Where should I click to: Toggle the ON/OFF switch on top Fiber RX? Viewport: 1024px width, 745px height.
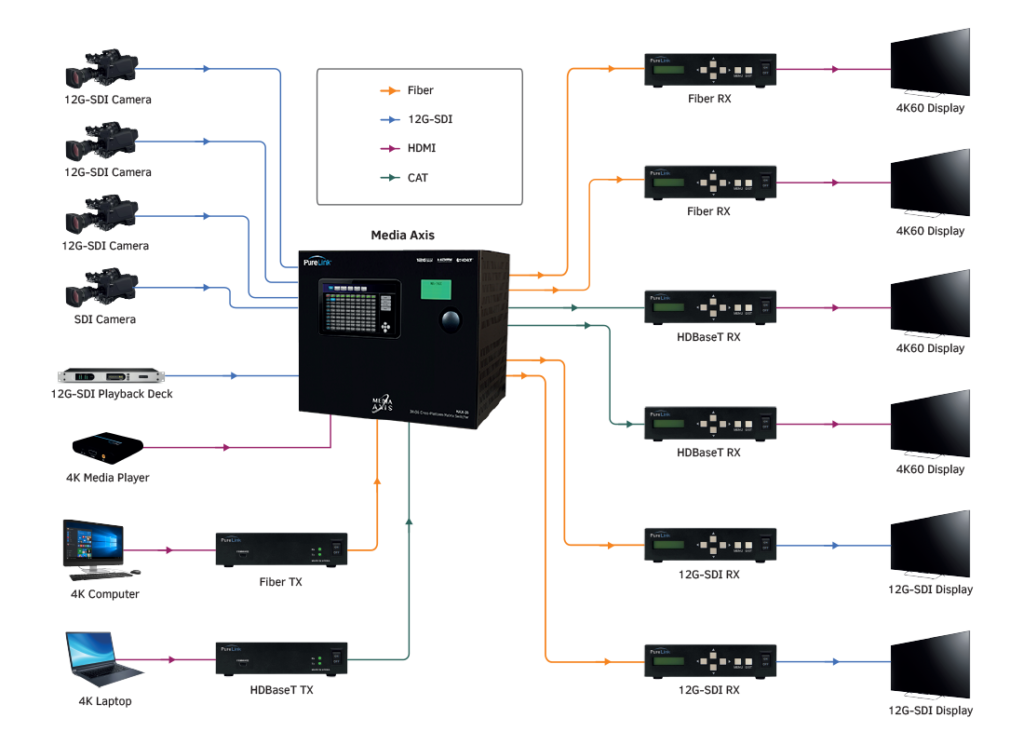(x=765, y=70)
